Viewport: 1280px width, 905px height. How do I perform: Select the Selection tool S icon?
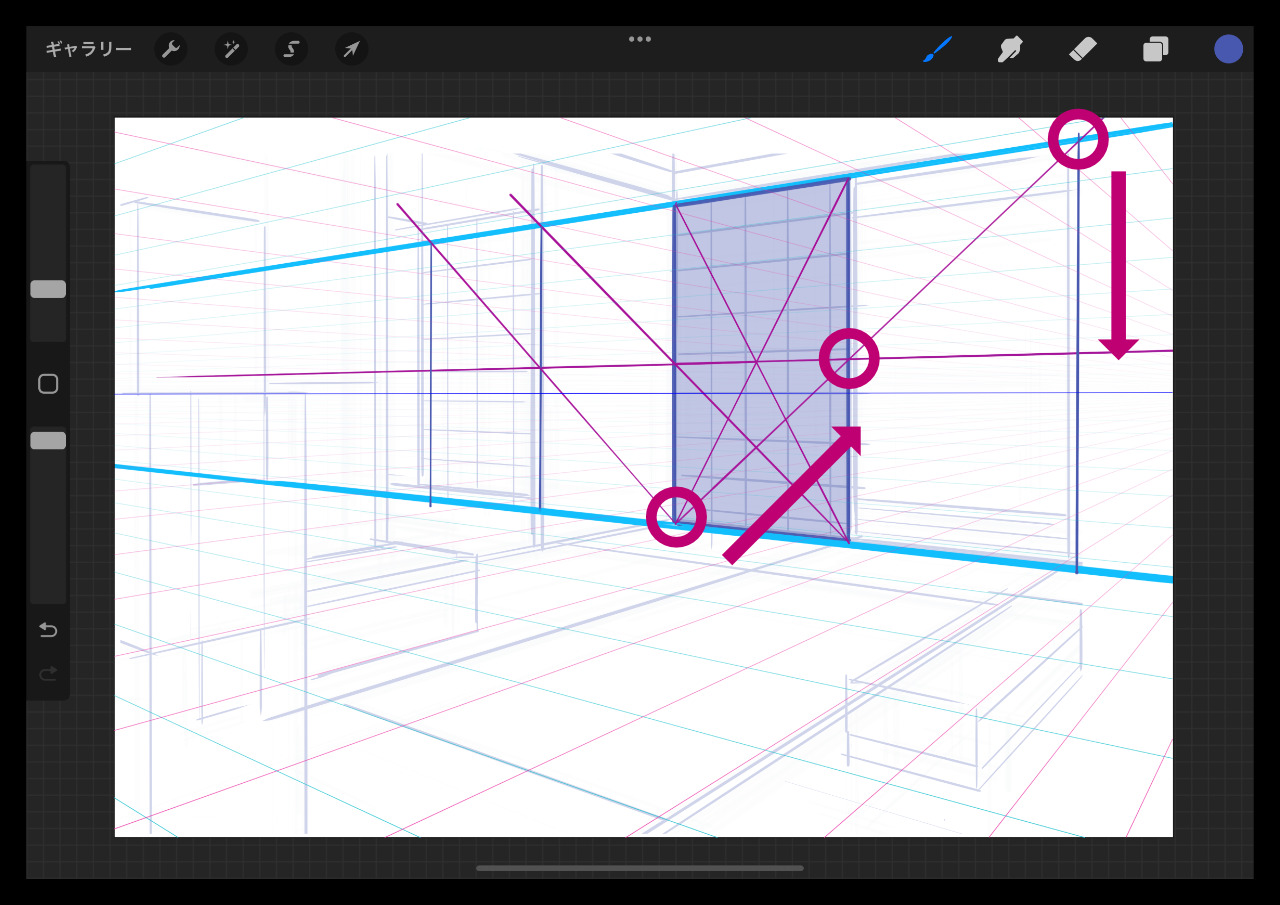click(292, 49)
